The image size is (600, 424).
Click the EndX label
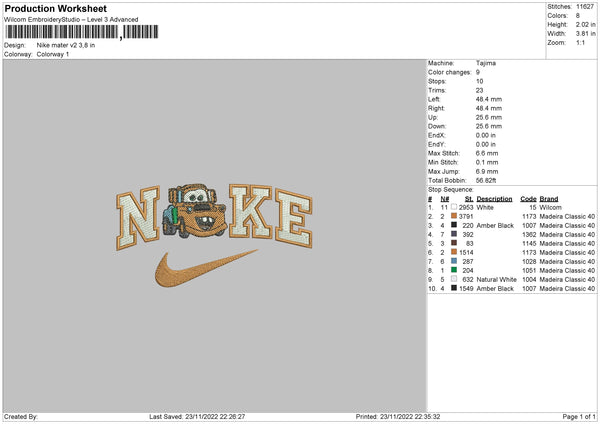[x=437, y=135]
